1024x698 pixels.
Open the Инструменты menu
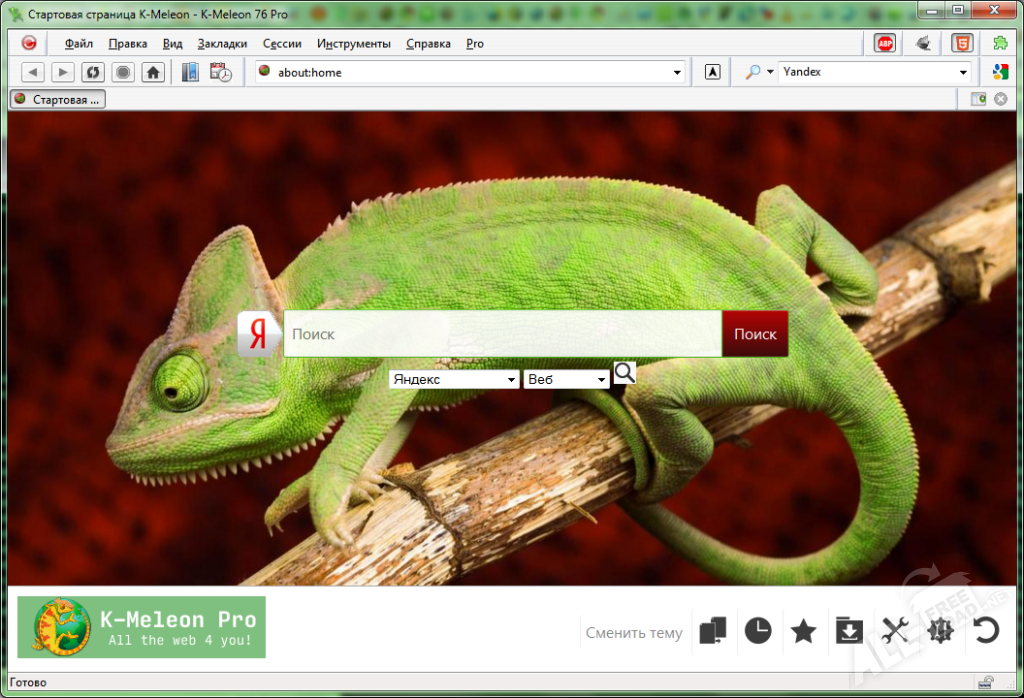pyautogui.click(x=353, y=44)
